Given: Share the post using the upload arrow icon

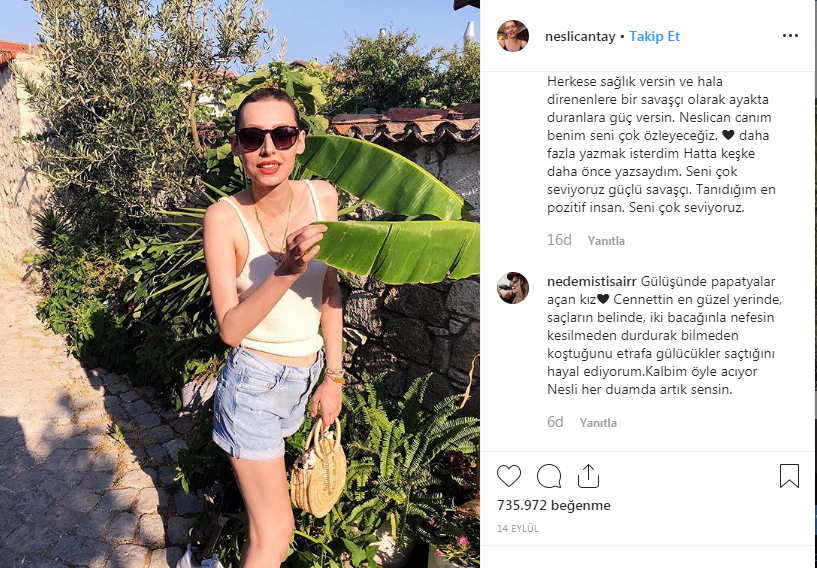Looking at the screenshot, I should pyautogui.click(x=588, y=476).
